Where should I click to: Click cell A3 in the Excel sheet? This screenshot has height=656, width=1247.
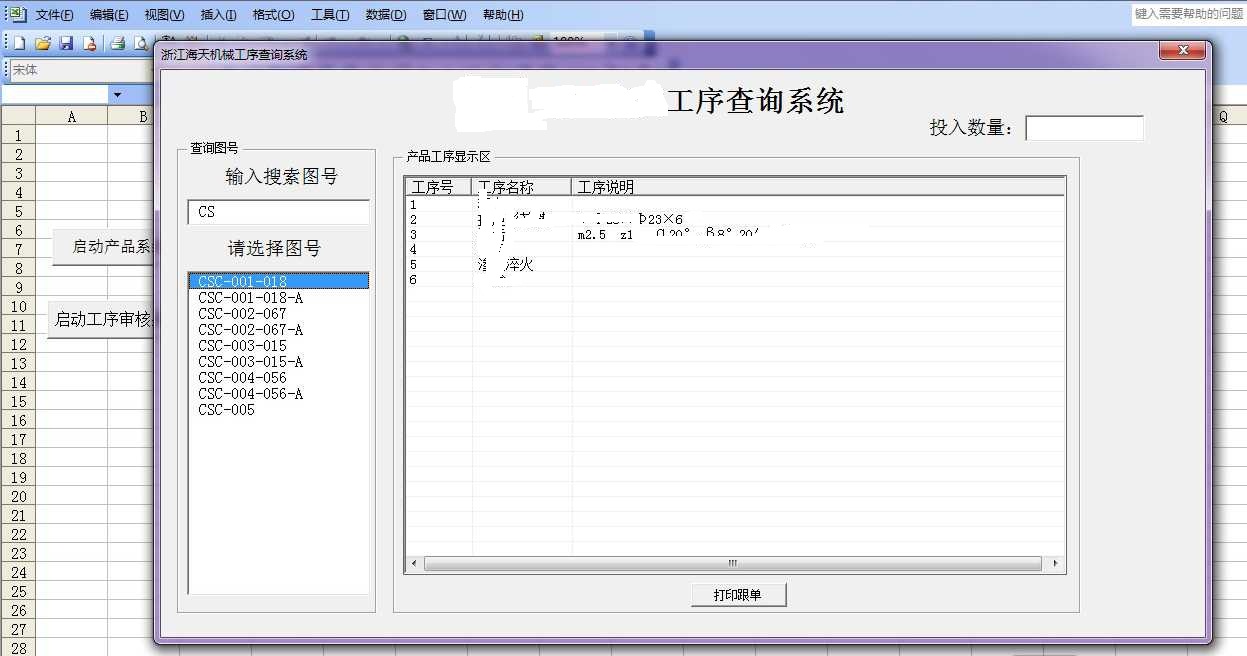72,173
